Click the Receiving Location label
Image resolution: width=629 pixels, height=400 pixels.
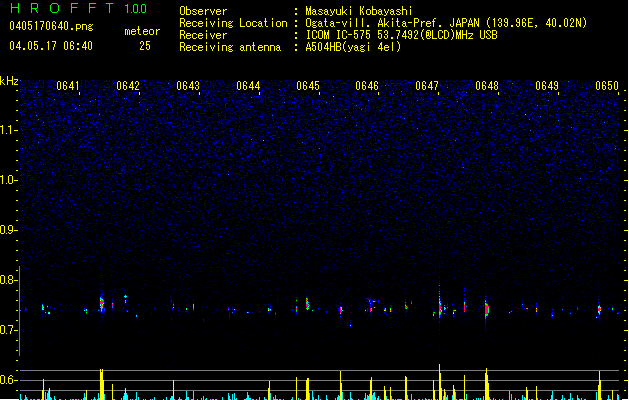point(233,23)
